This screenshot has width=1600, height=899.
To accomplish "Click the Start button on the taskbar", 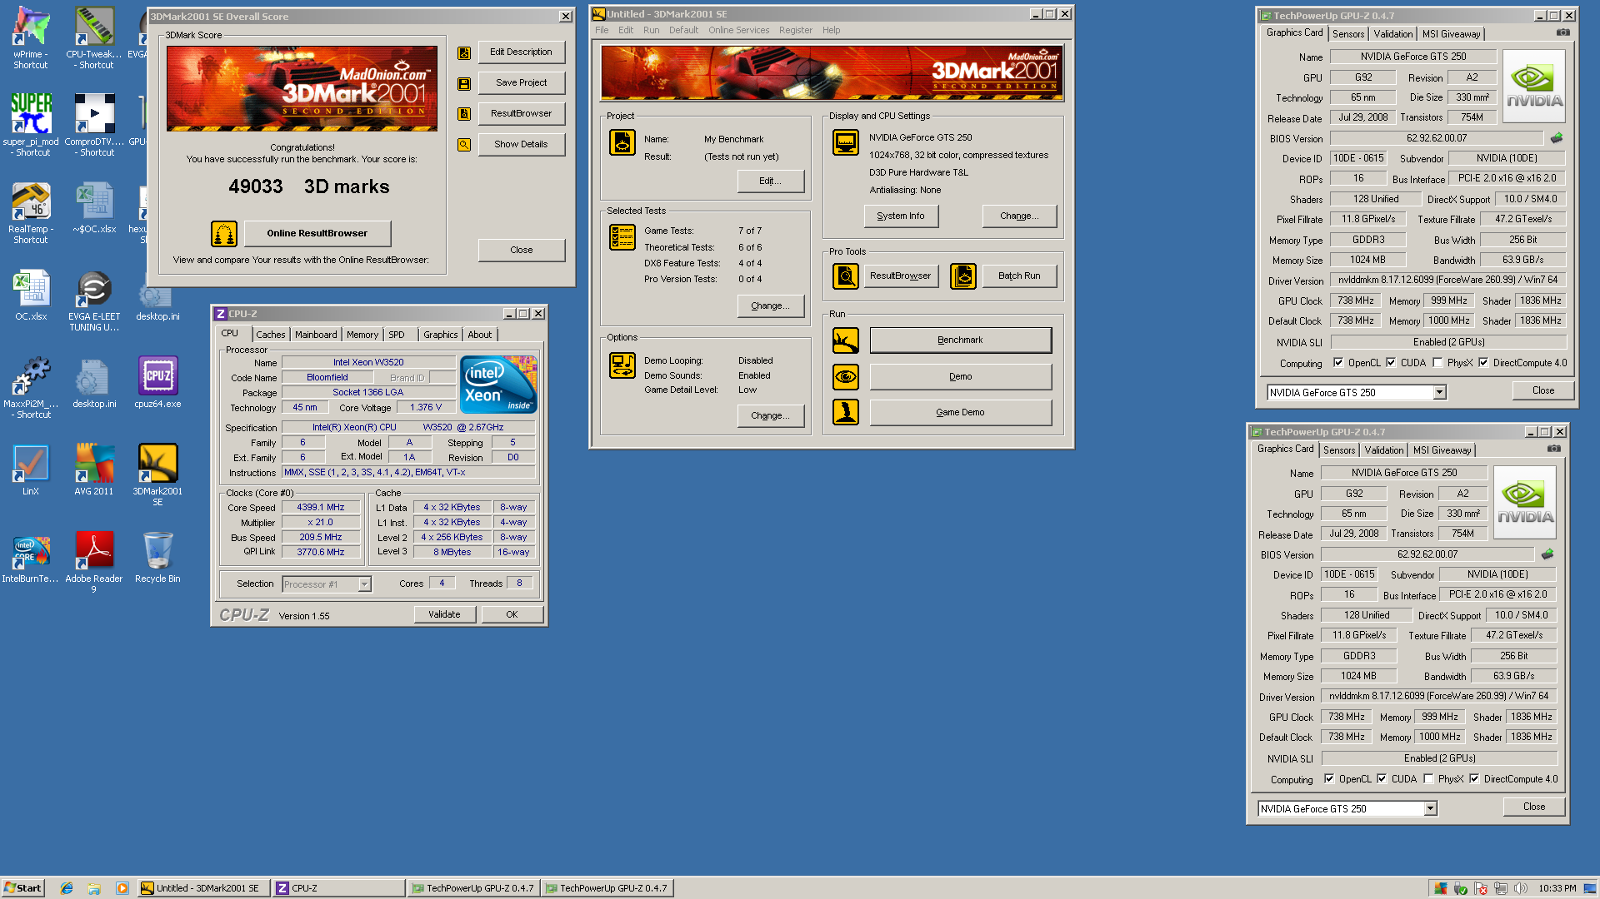I will [23, 888].
